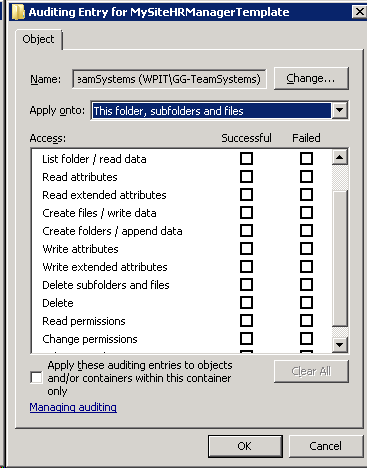Check Successful for Create files / write data
The width and height of the screenshot is (367, 468).
(x=246, y=213)
